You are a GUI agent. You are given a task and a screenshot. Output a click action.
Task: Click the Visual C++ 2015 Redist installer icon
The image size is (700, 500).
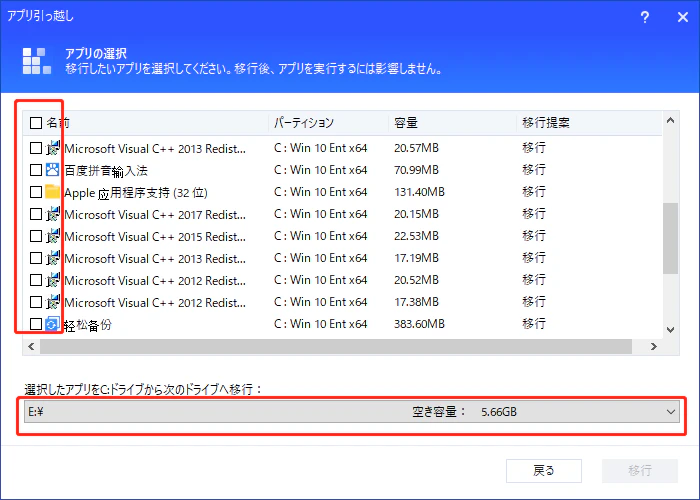53,236
